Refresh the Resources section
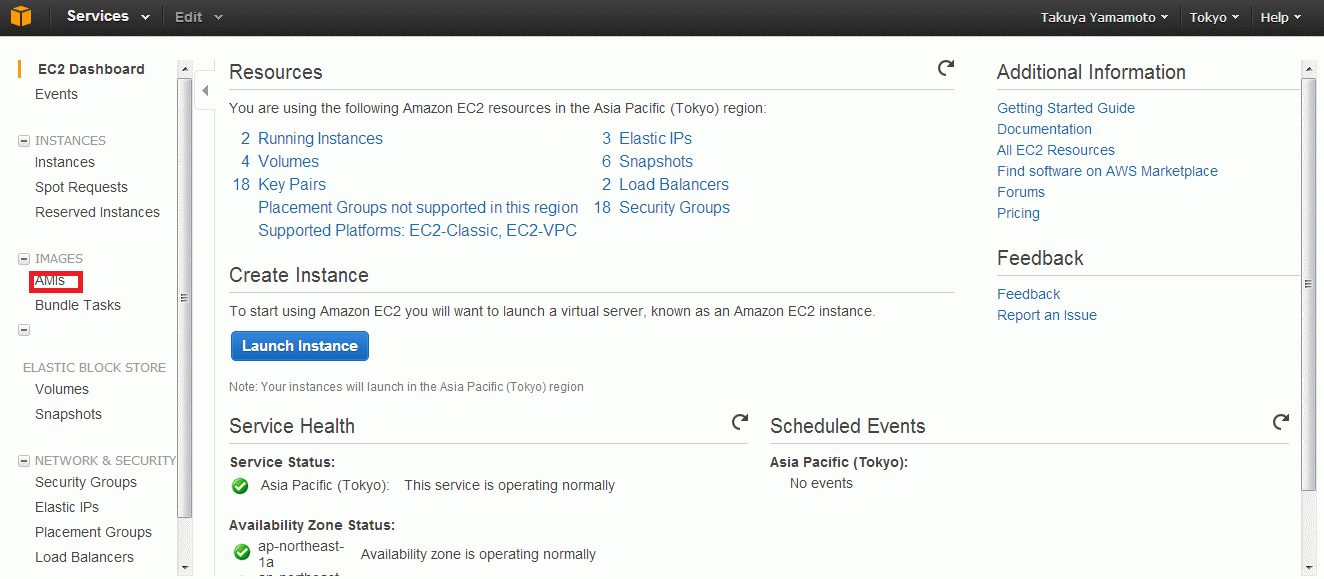 [x=945, y=68]
